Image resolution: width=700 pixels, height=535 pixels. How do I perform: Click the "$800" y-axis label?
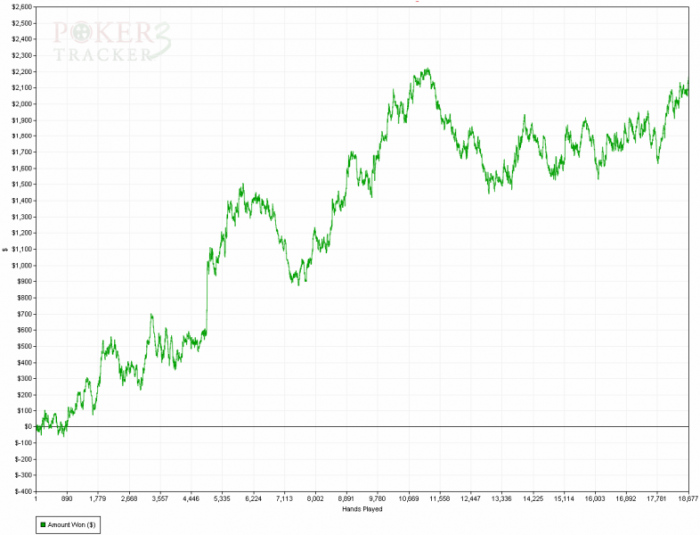(x=24, y=297)
